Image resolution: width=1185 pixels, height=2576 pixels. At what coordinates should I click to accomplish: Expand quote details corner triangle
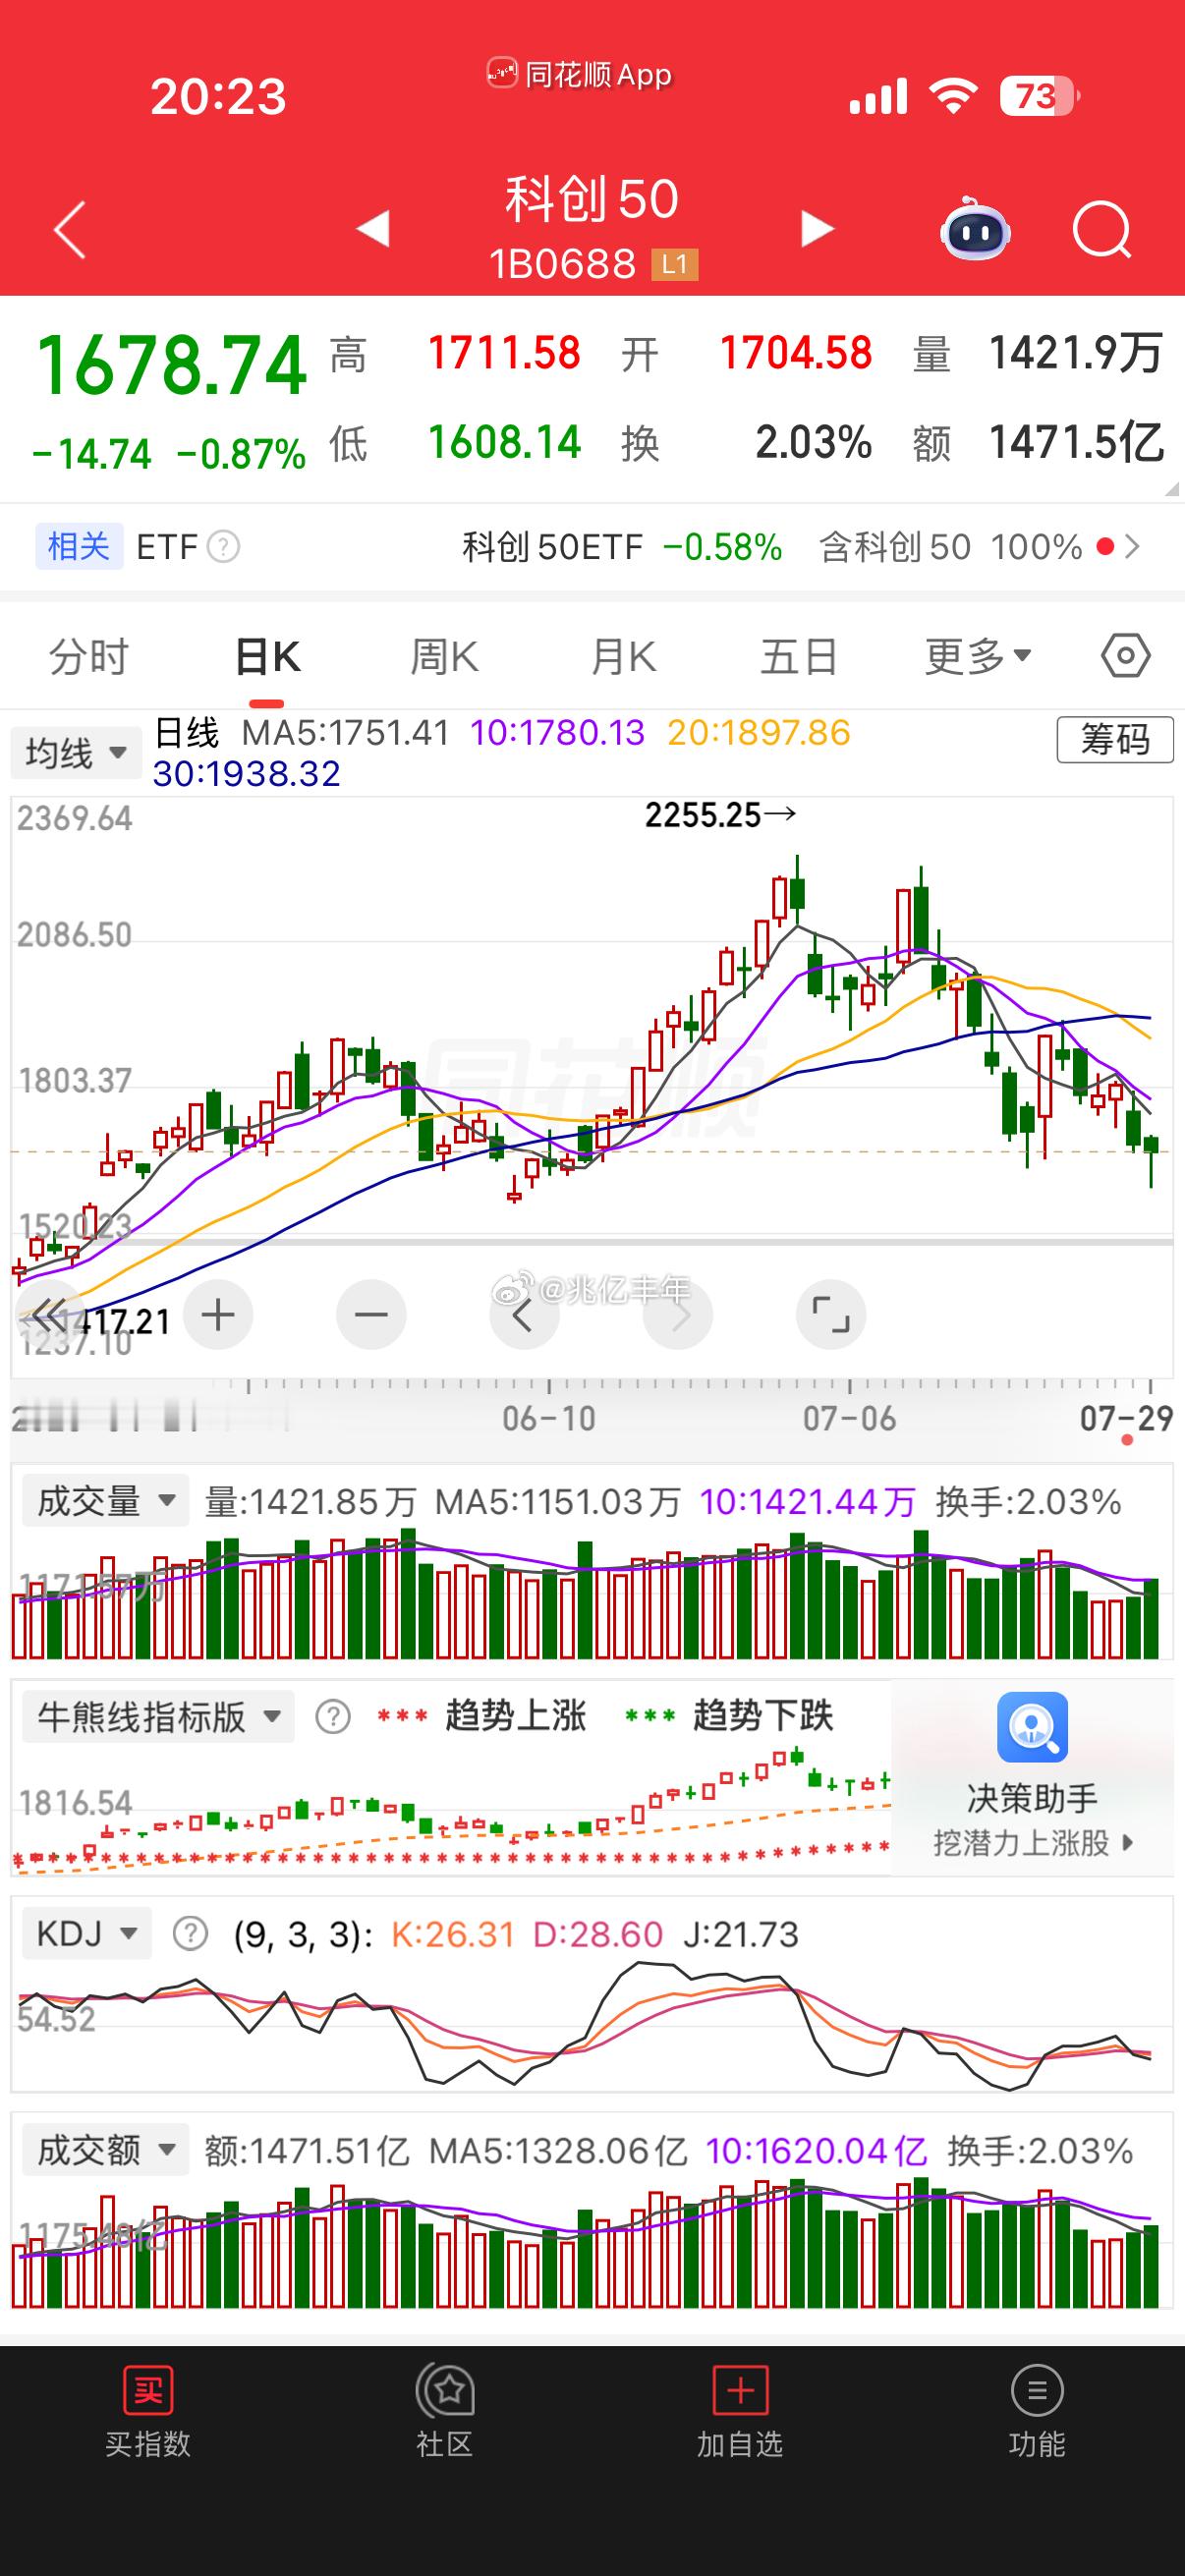pos(1171,490)
